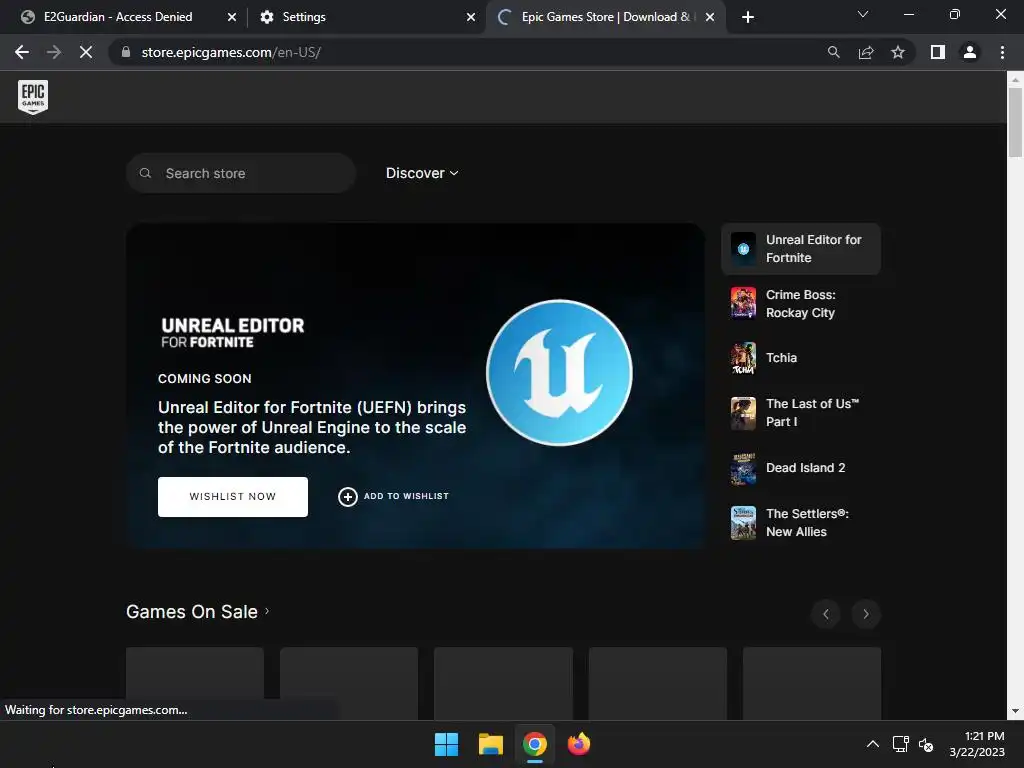Click the UNREAL EDITOR FOR FORTNITE title
This screenshot has width=1024, height=768.
pos(232,333)
